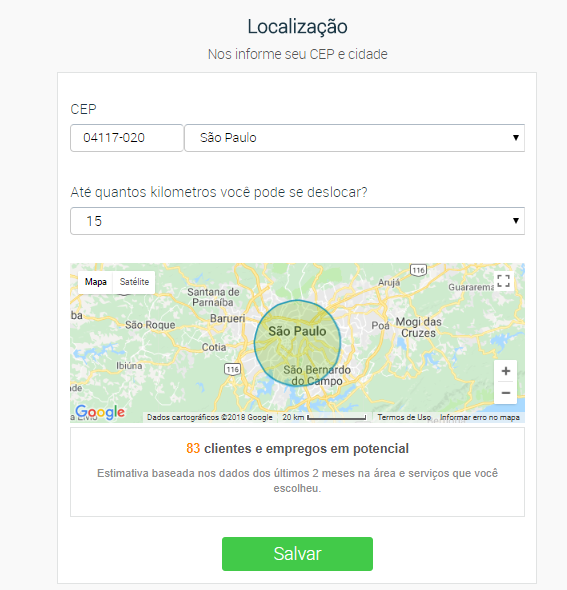Viewport: 567px width, 590px height.
Task: Open the Termos de Uso link
Action: (404, 417)
